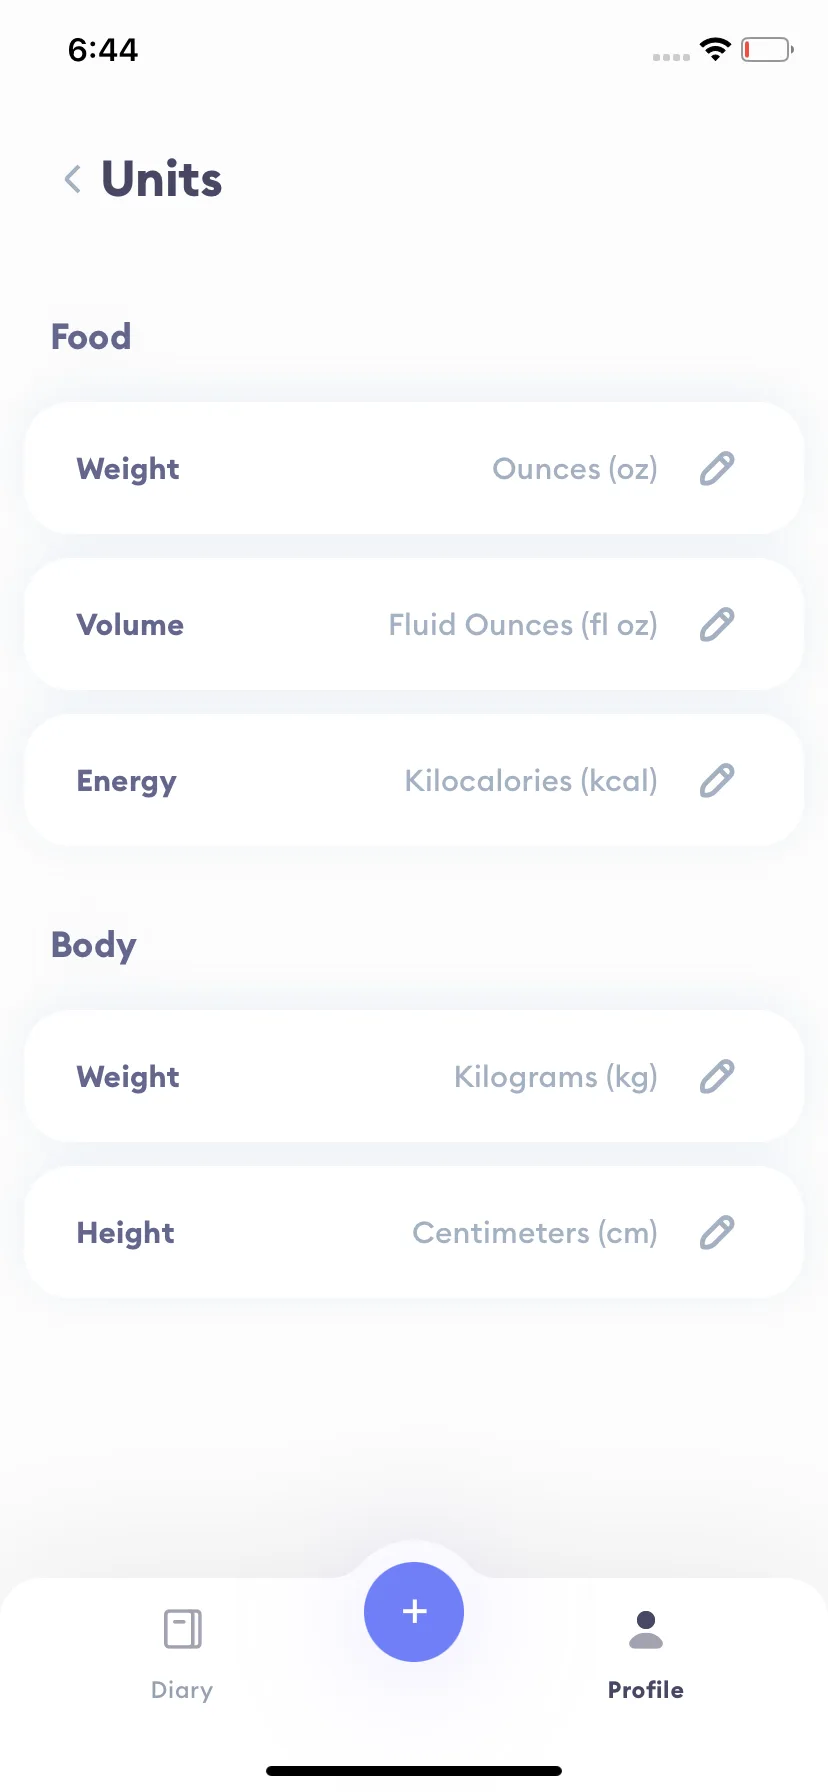Change Kilocalories (kcal) value
Viewport: 828px width, 1792px height.
pos(531,781)
